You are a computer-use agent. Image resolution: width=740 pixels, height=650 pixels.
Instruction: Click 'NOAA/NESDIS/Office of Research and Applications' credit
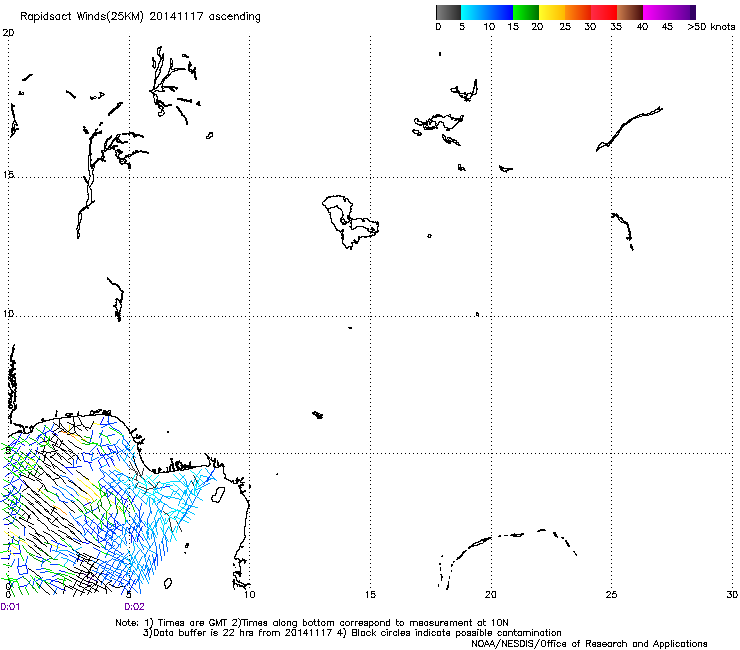click(589, 644)
